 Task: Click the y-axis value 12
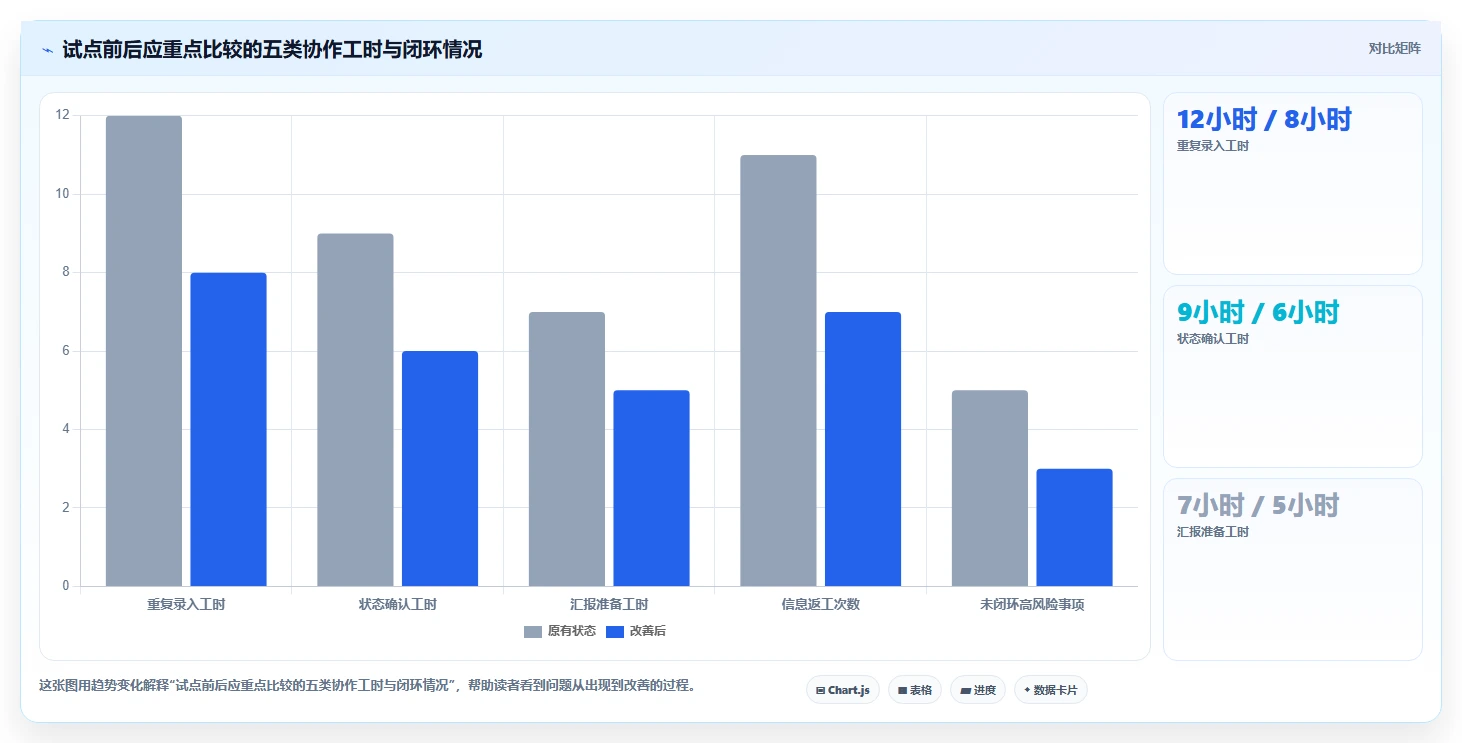63,115
